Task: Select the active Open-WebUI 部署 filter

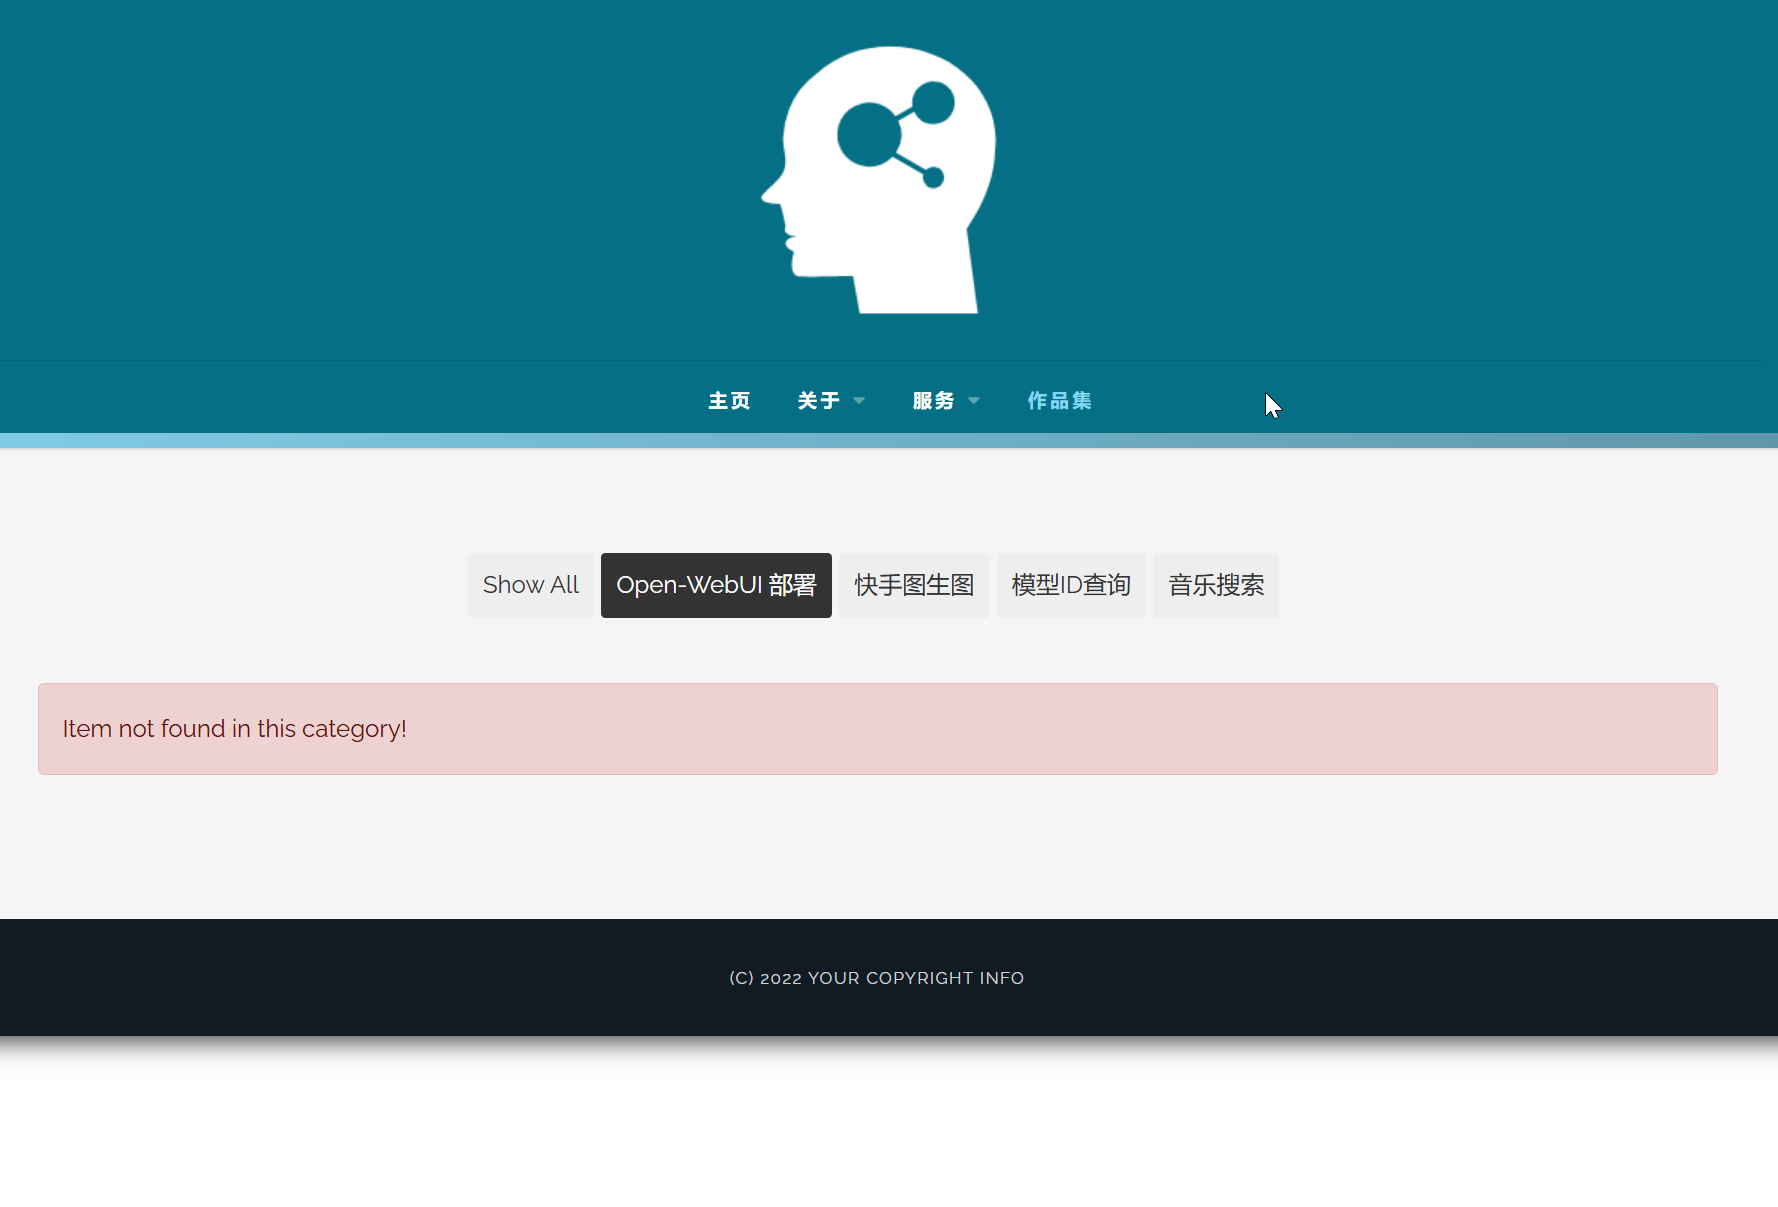Action: pos(716,585)
